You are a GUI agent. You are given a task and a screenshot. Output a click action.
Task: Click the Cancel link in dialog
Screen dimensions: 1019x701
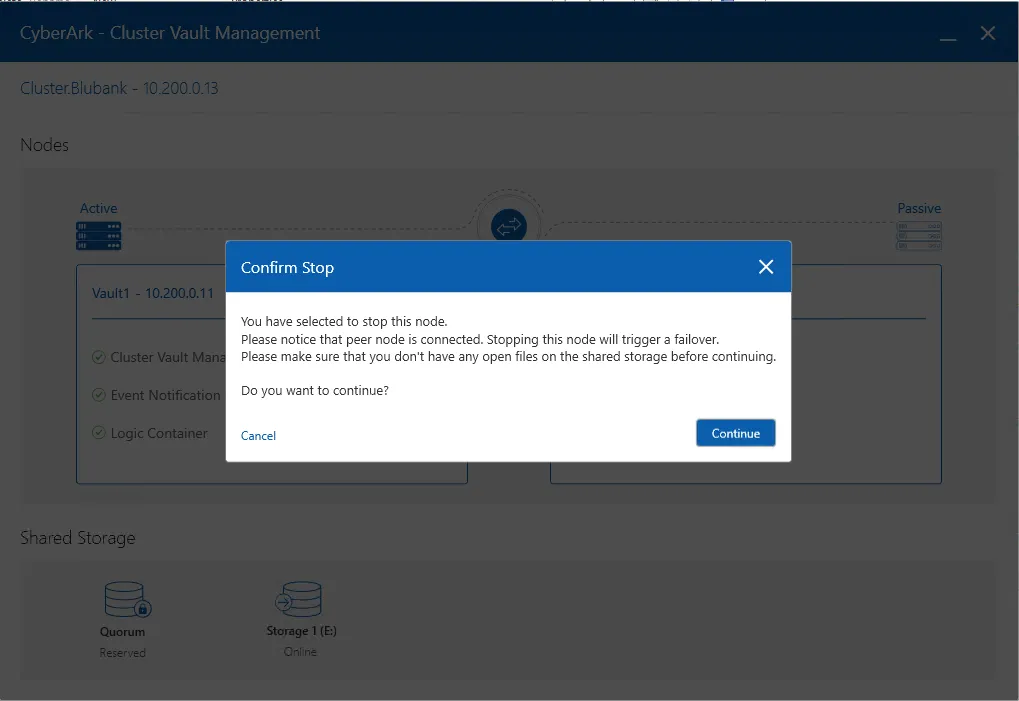258,436
